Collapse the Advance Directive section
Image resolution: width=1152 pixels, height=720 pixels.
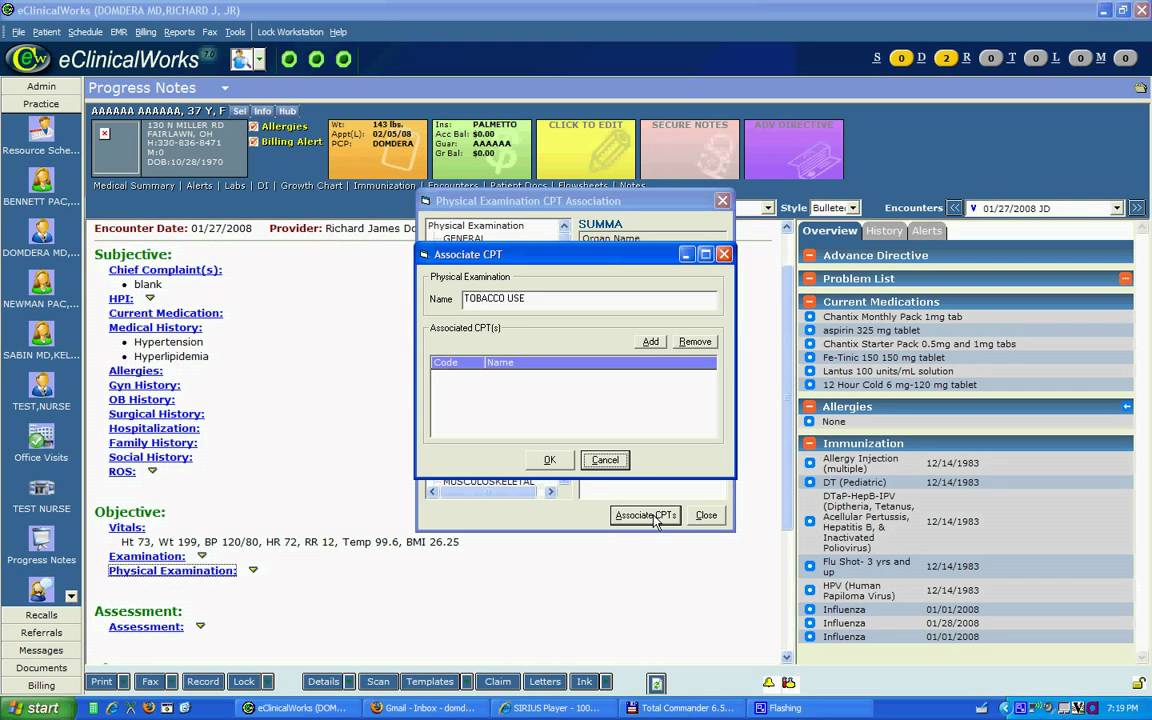tap(809, 255)
